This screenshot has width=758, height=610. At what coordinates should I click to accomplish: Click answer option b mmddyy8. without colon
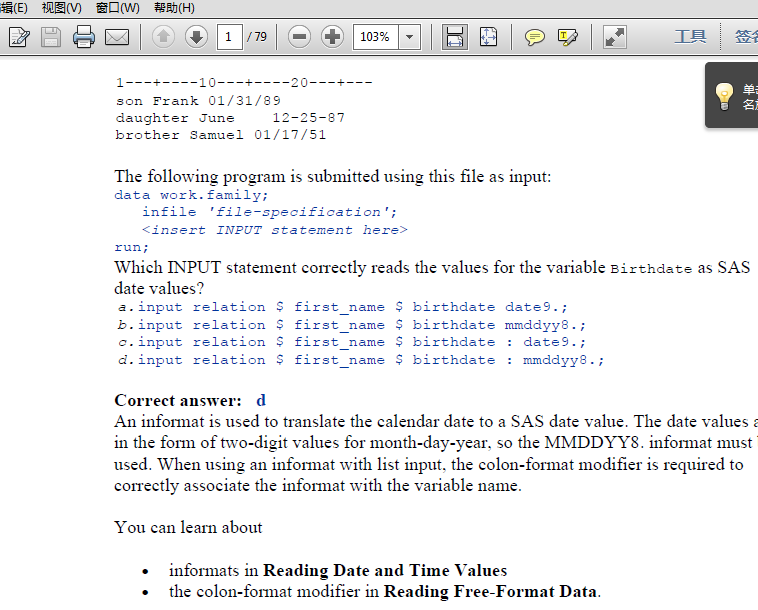[352, 325]
